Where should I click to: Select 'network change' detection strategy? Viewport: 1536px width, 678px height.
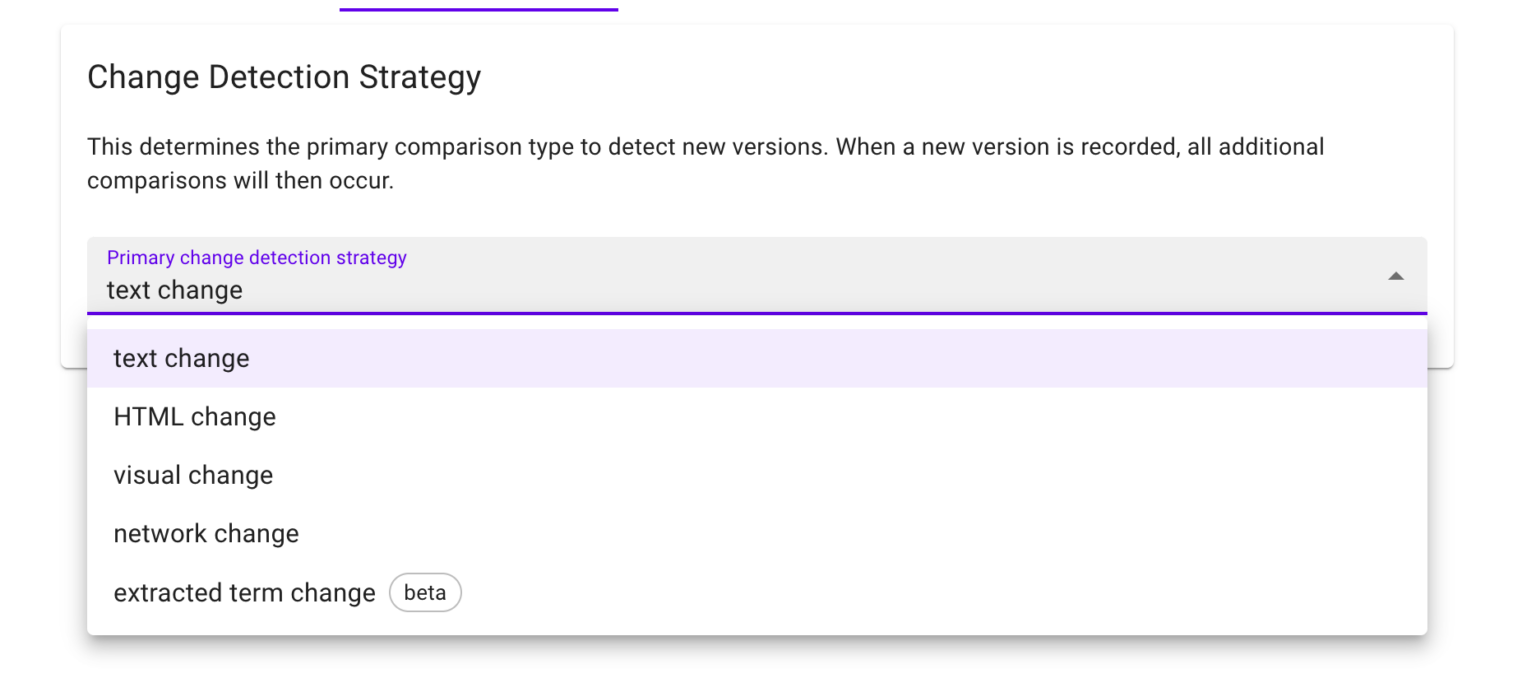point(205,533)
